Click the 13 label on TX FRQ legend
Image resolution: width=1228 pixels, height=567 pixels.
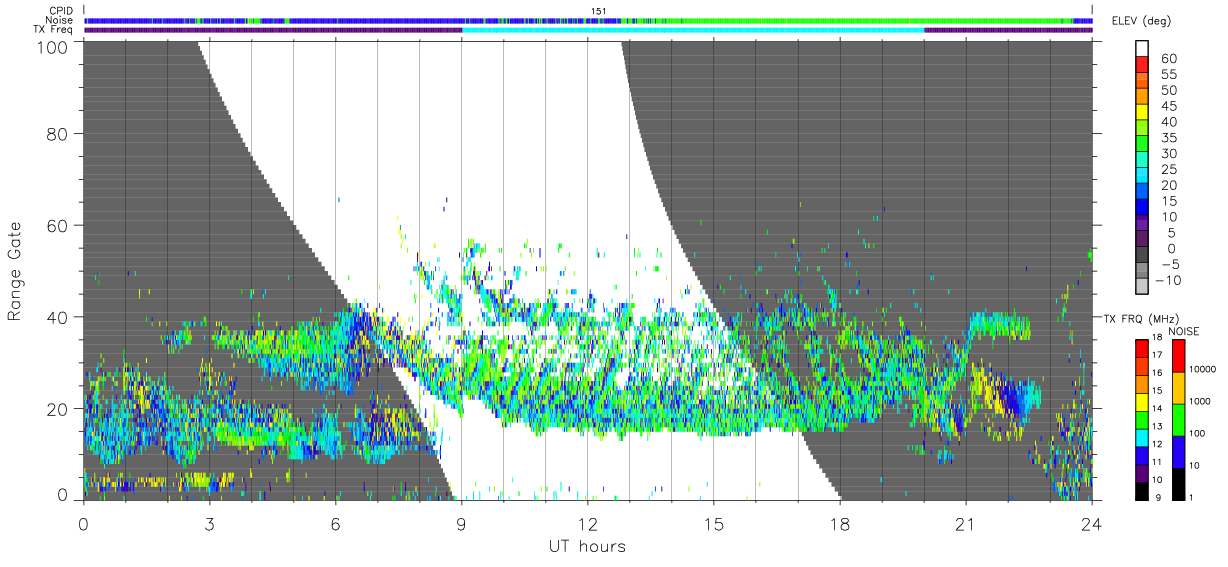click(1159, 426)
